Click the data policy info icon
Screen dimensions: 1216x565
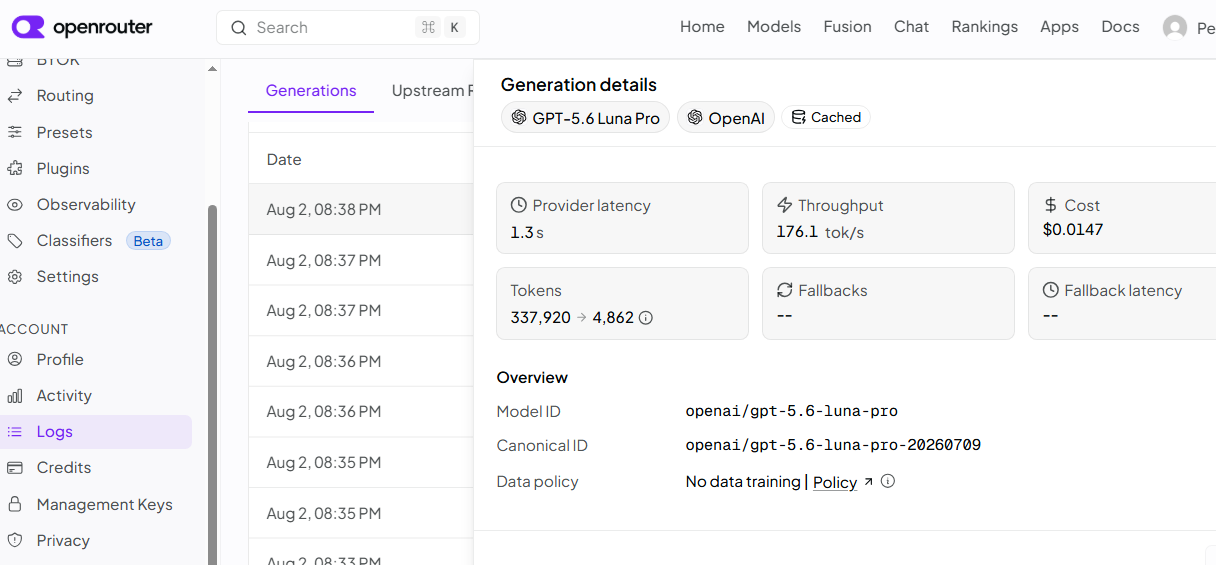(x=887, y=481)
